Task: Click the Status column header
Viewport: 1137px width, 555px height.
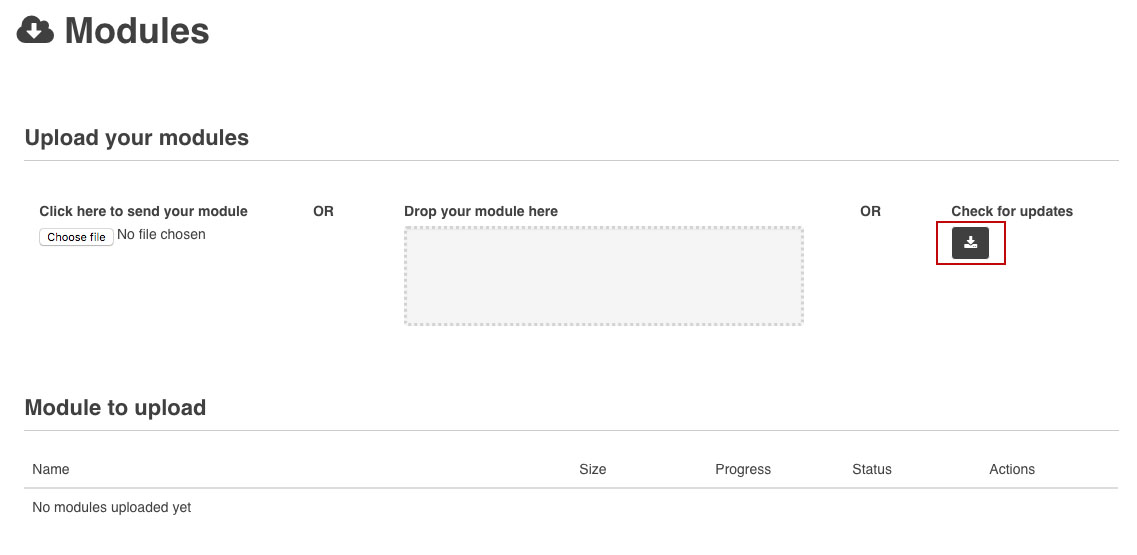Action: (x=871, y=469)
